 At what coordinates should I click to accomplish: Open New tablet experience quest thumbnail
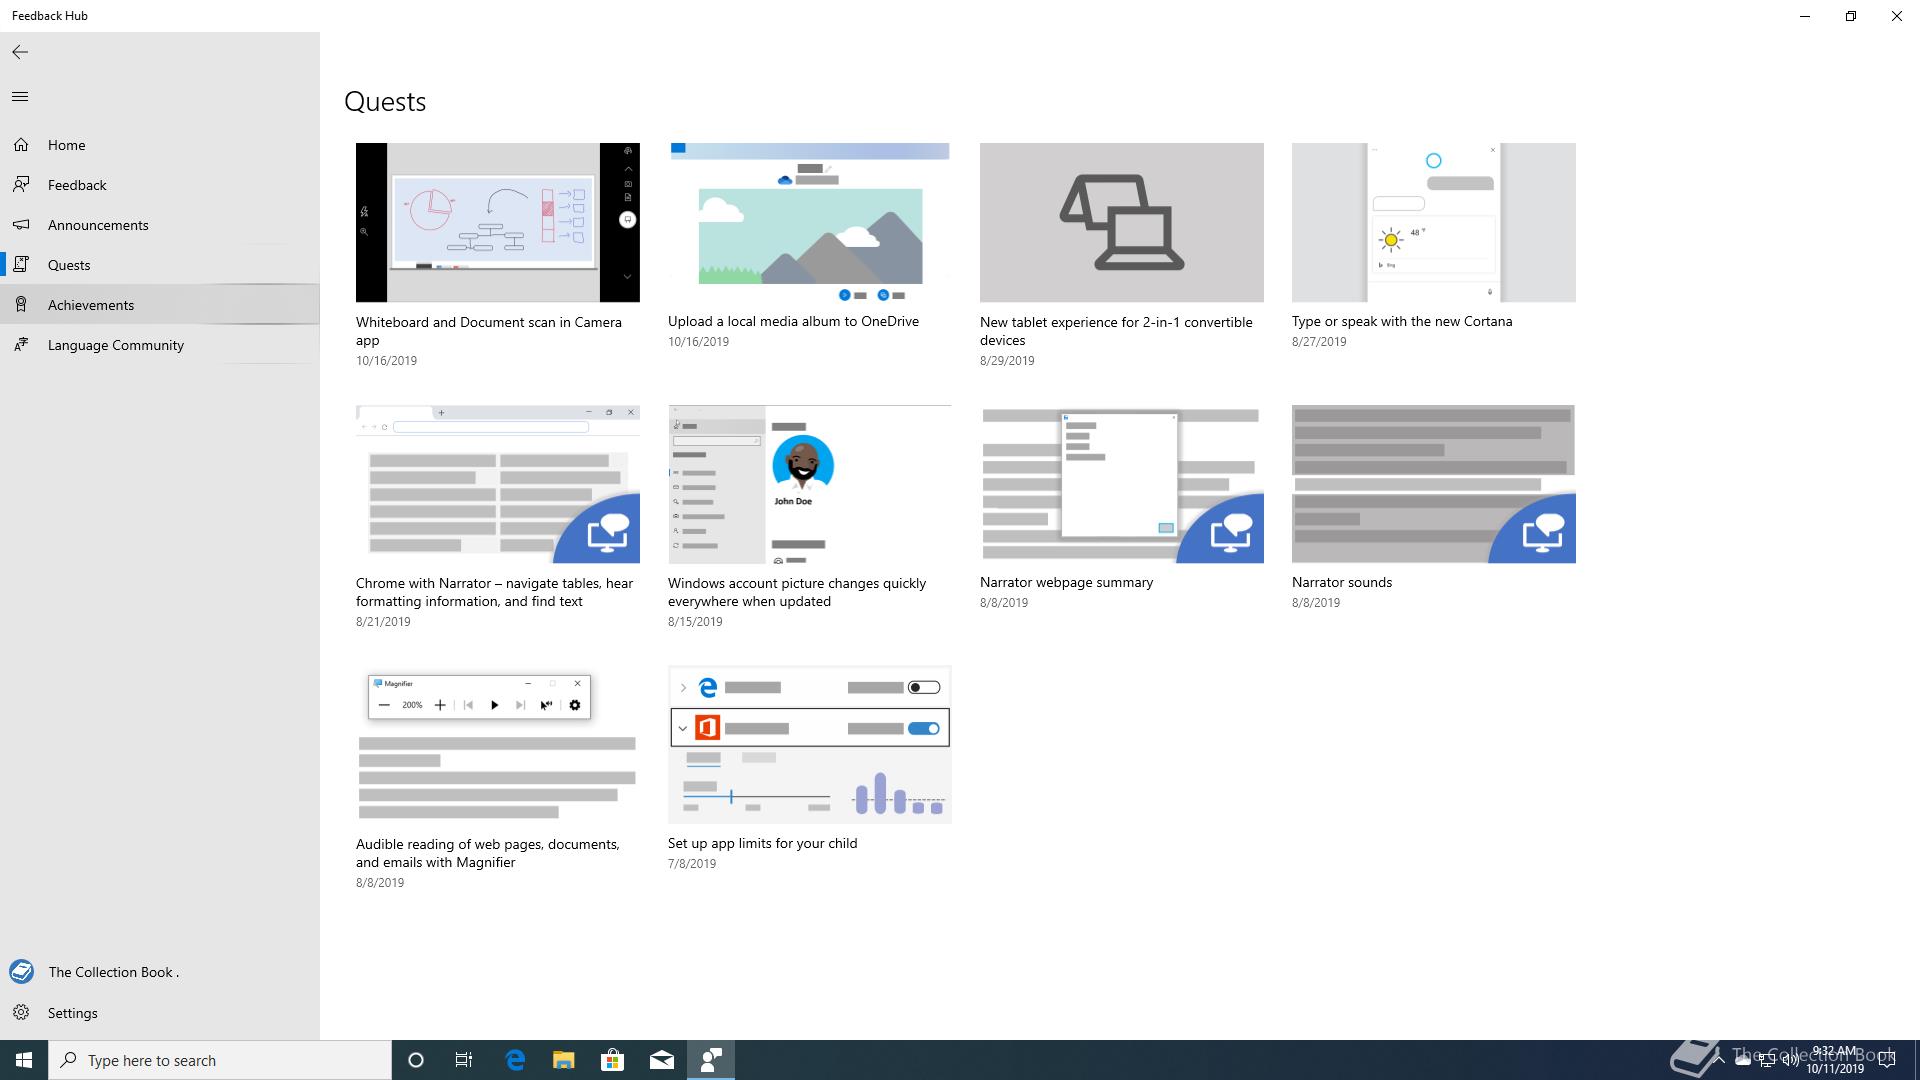pyautogui.click(x=1122, y=222)
